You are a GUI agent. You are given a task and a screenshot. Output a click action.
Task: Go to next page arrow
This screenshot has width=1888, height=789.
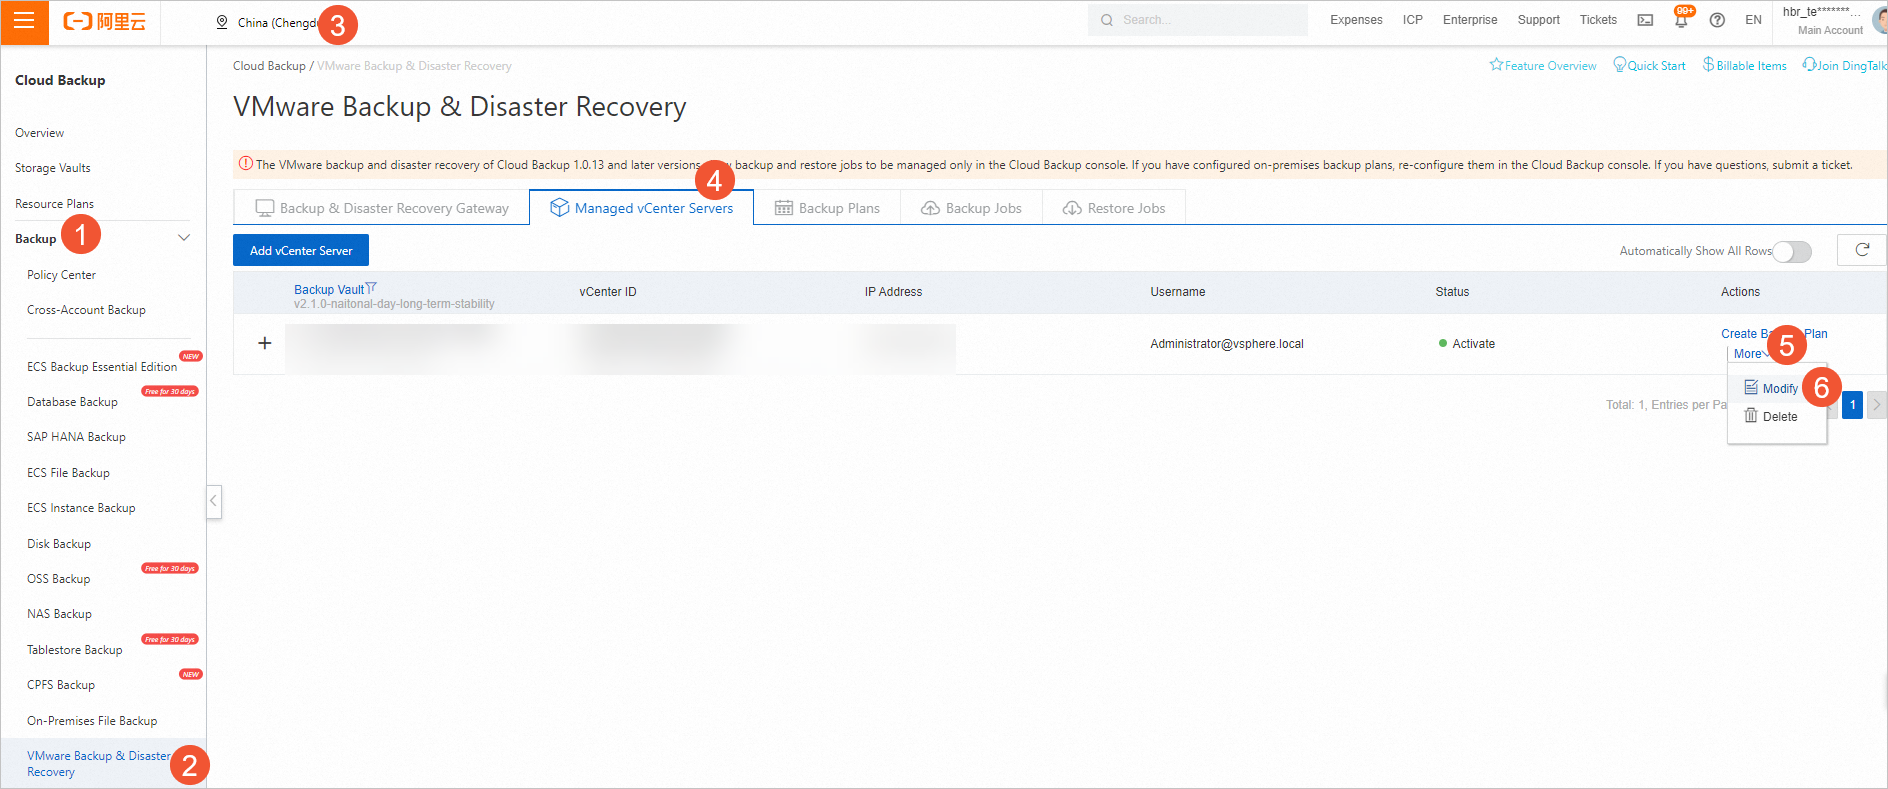pos(1877,405)
